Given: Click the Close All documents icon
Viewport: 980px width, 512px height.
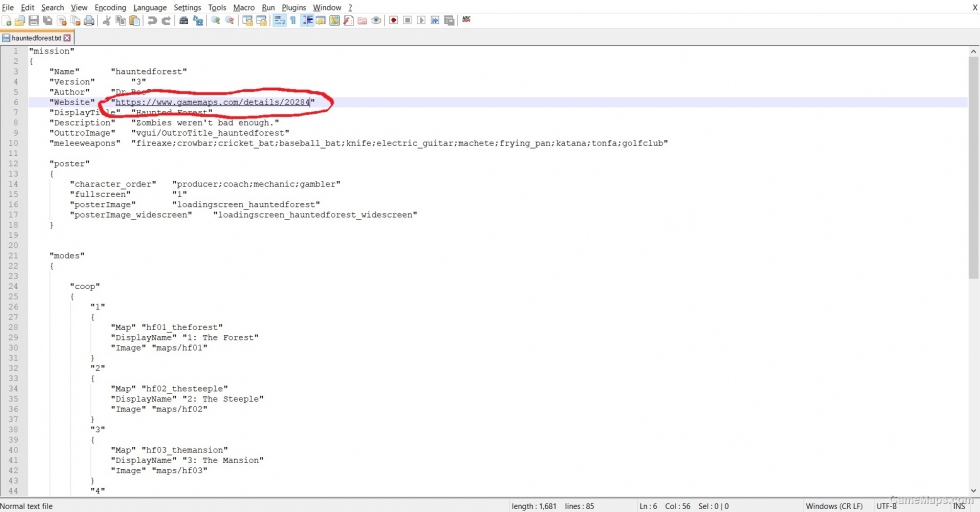Looking at the screenshot, I should [x=75, y=21].
